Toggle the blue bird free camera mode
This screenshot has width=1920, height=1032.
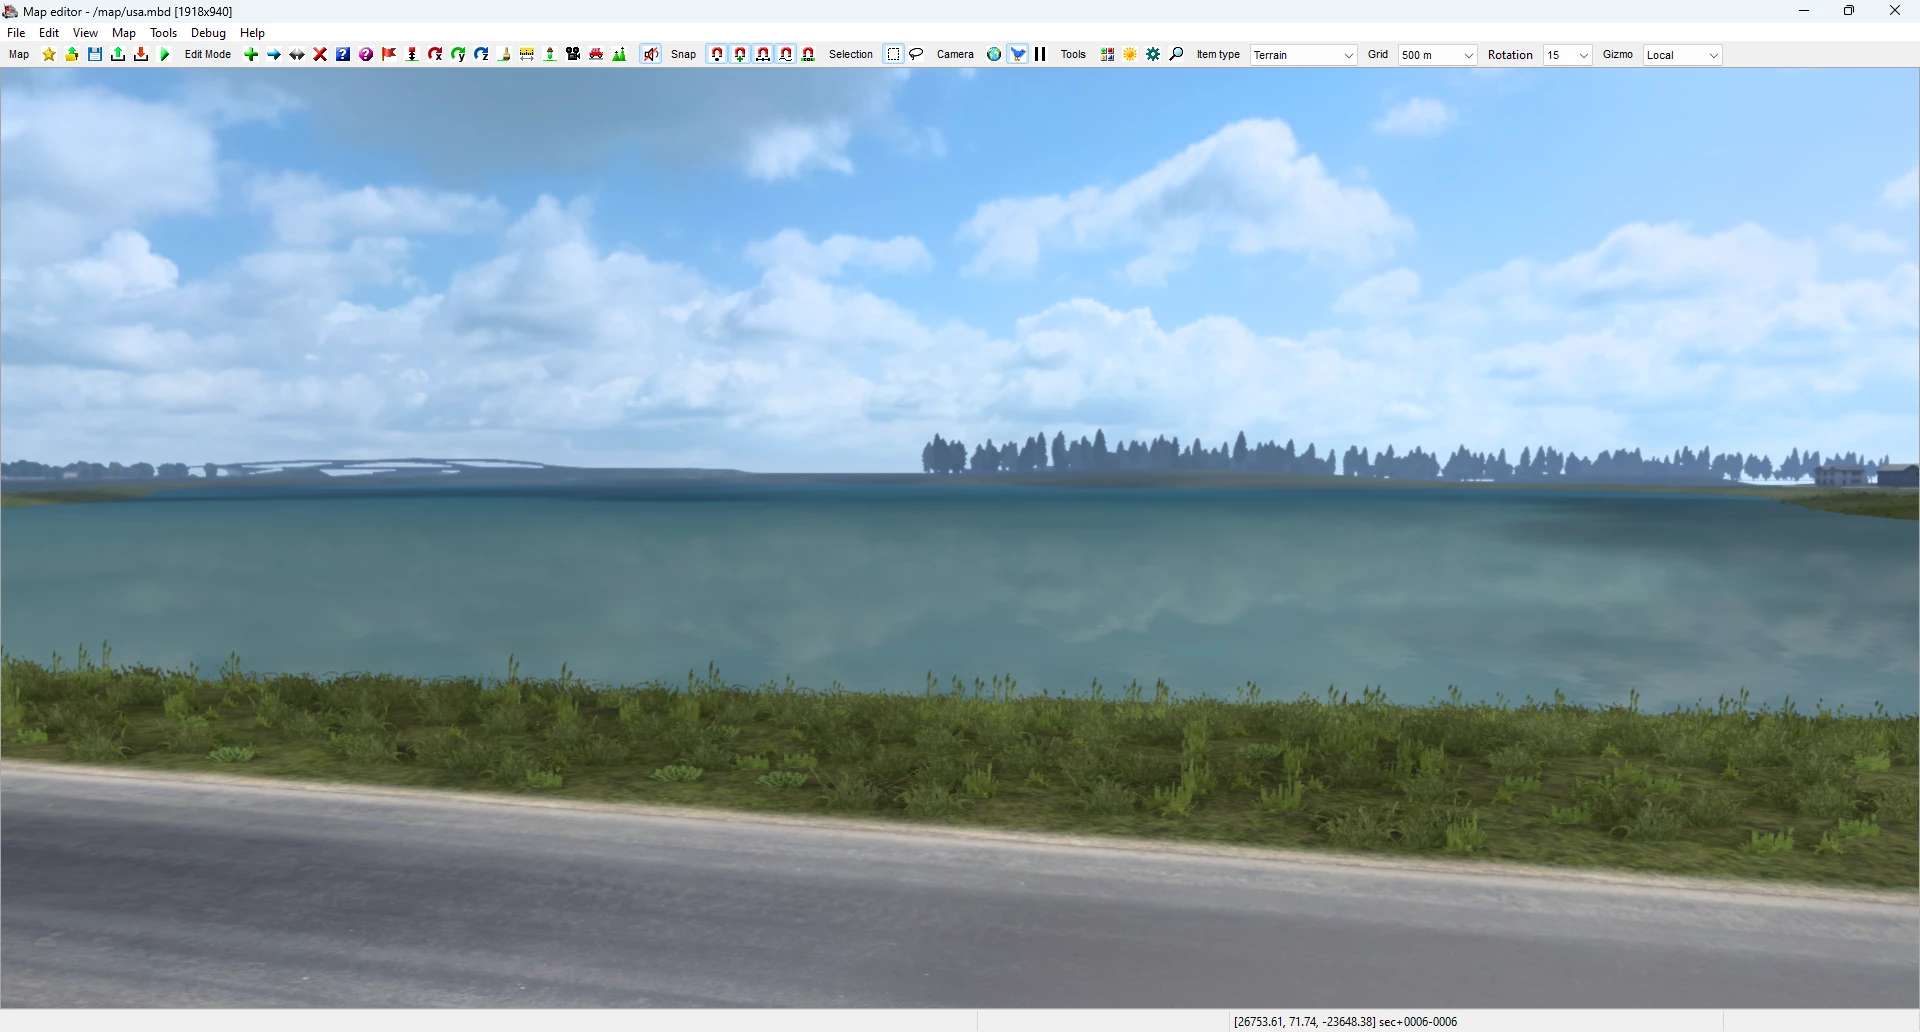tap(1018, 55)
